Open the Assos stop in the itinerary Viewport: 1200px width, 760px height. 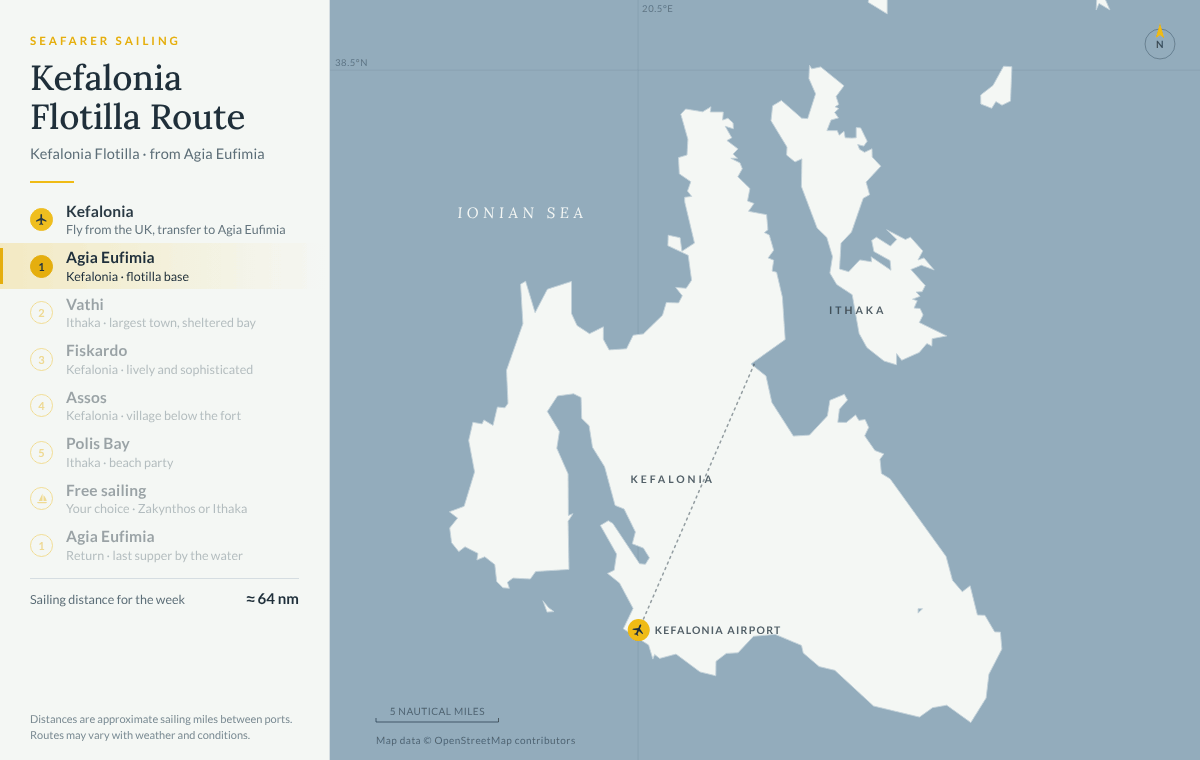164,406
